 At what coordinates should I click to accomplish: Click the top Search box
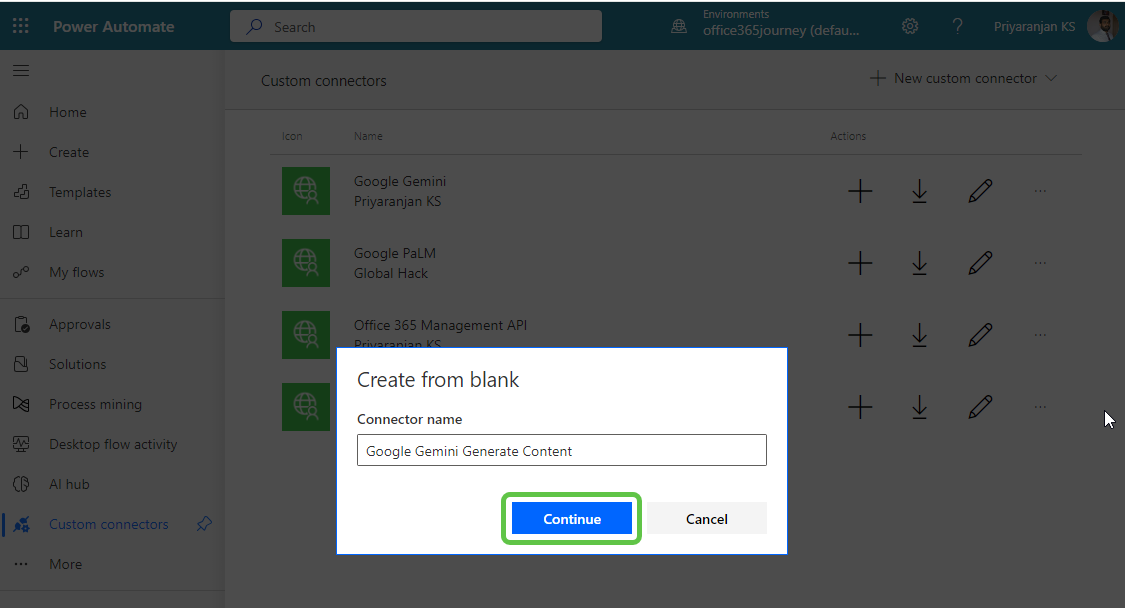coord(416,27)
